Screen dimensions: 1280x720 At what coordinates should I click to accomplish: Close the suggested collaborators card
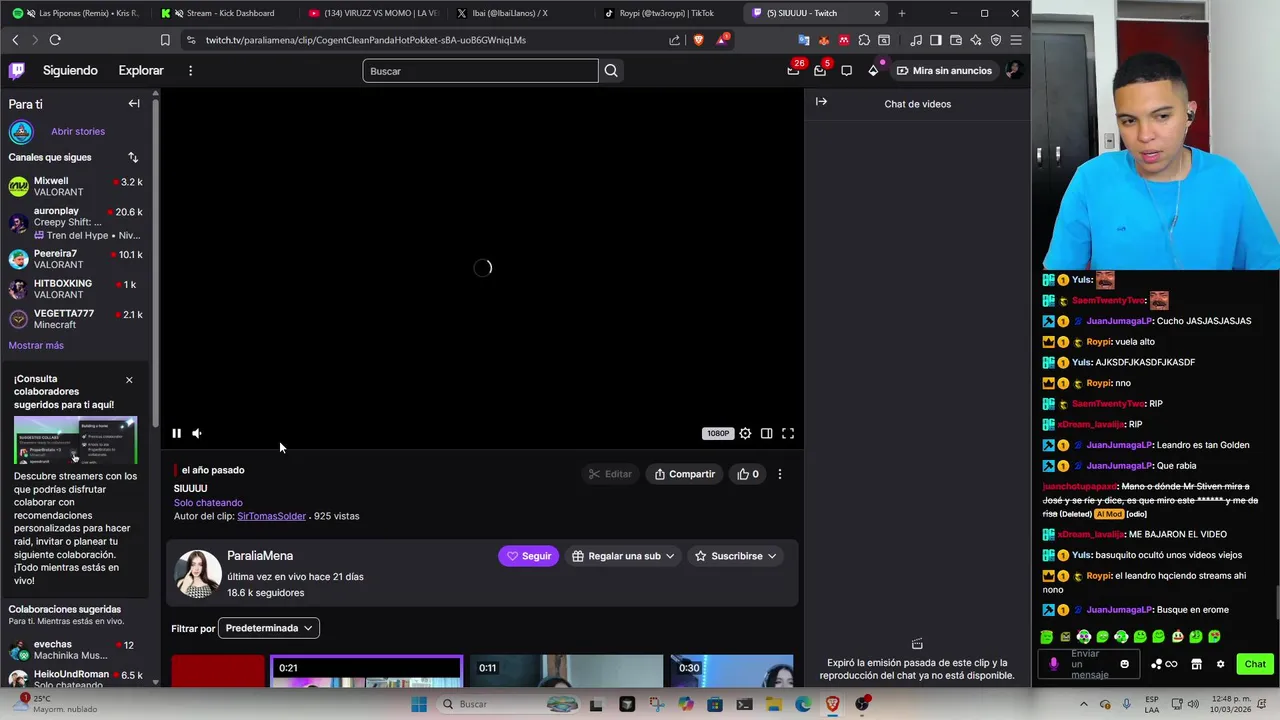(129, 380)
